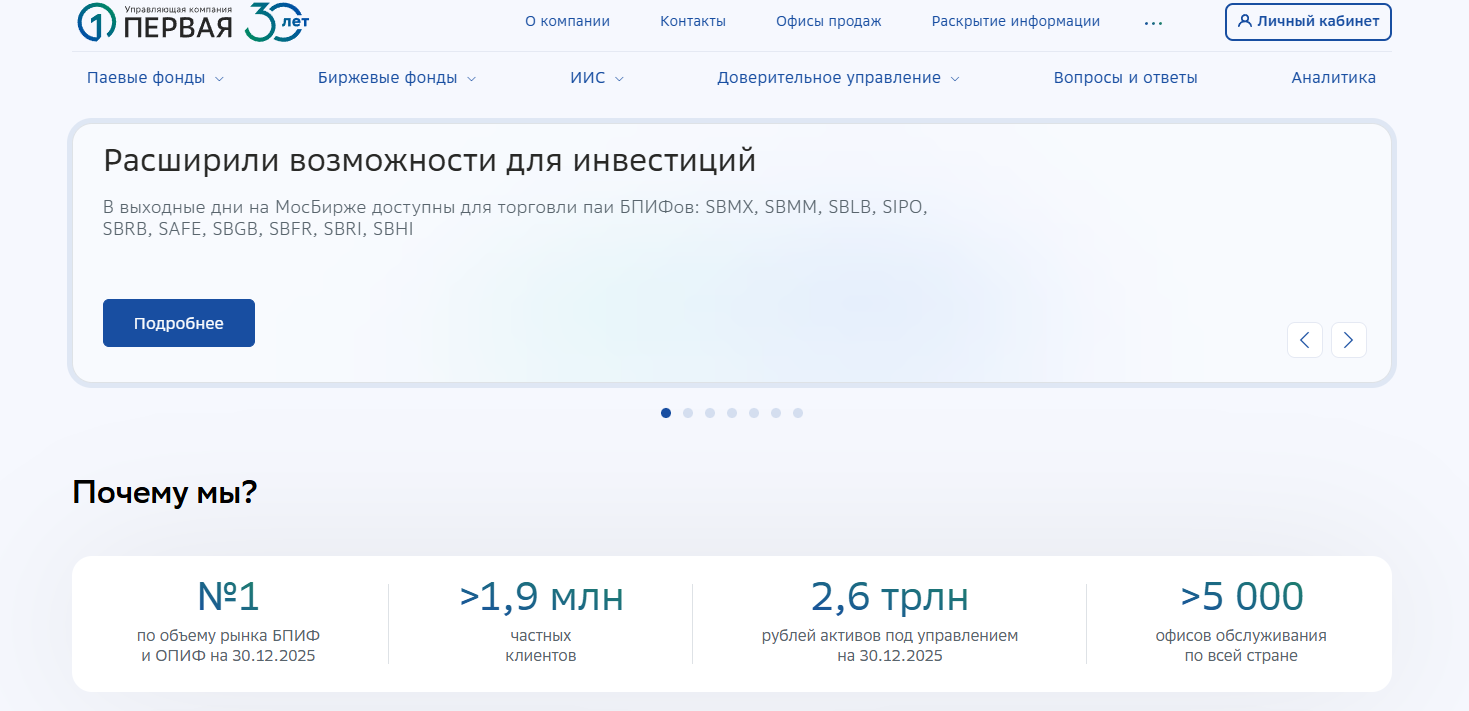Click the left carousel arrow

click(x=1304, y=340)
